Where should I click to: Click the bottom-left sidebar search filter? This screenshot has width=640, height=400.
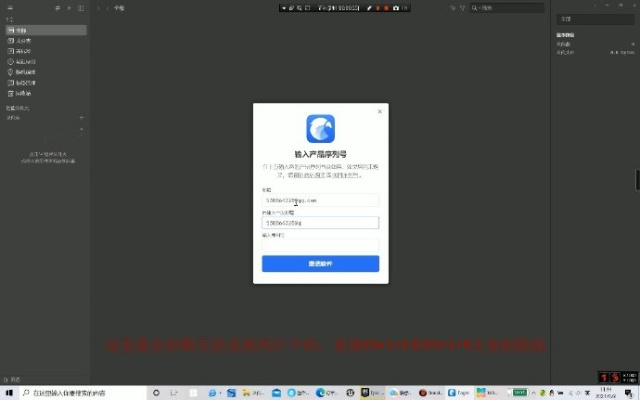[x=11, y=379]
